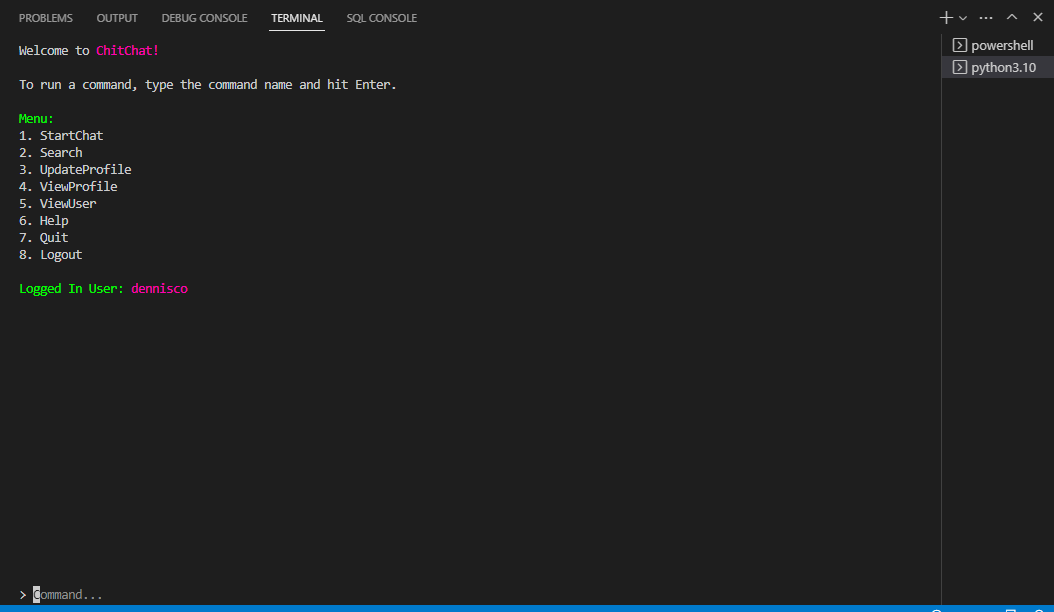Click the Command input prompt
This screenshot has height=612, width=1054.
(x=65, y=594)
